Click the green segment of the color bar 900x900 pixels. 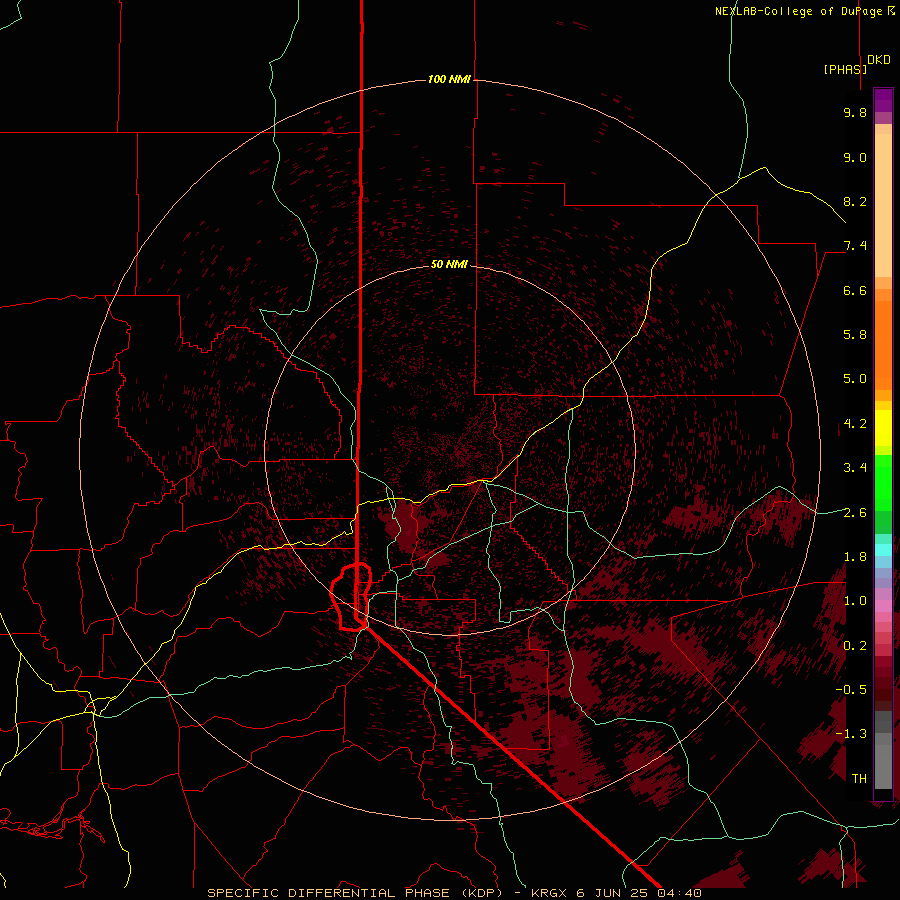(883, 482)
